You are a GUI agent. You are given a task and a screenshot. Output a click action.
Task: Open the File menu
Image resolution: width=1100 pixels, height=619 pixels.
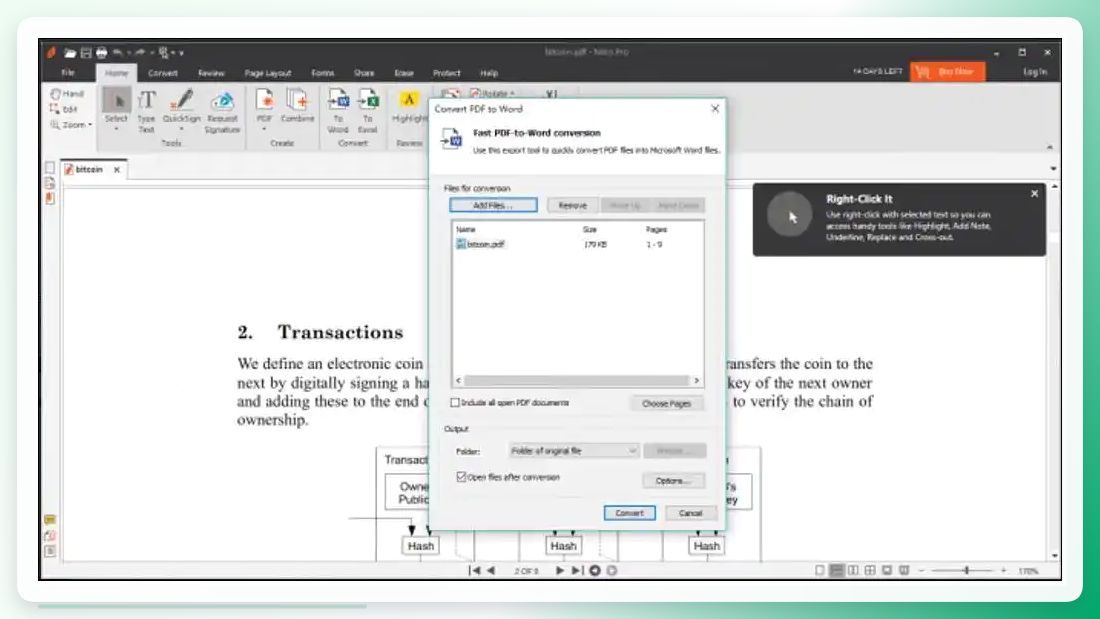pyautogui.click(x=68, y=72)
